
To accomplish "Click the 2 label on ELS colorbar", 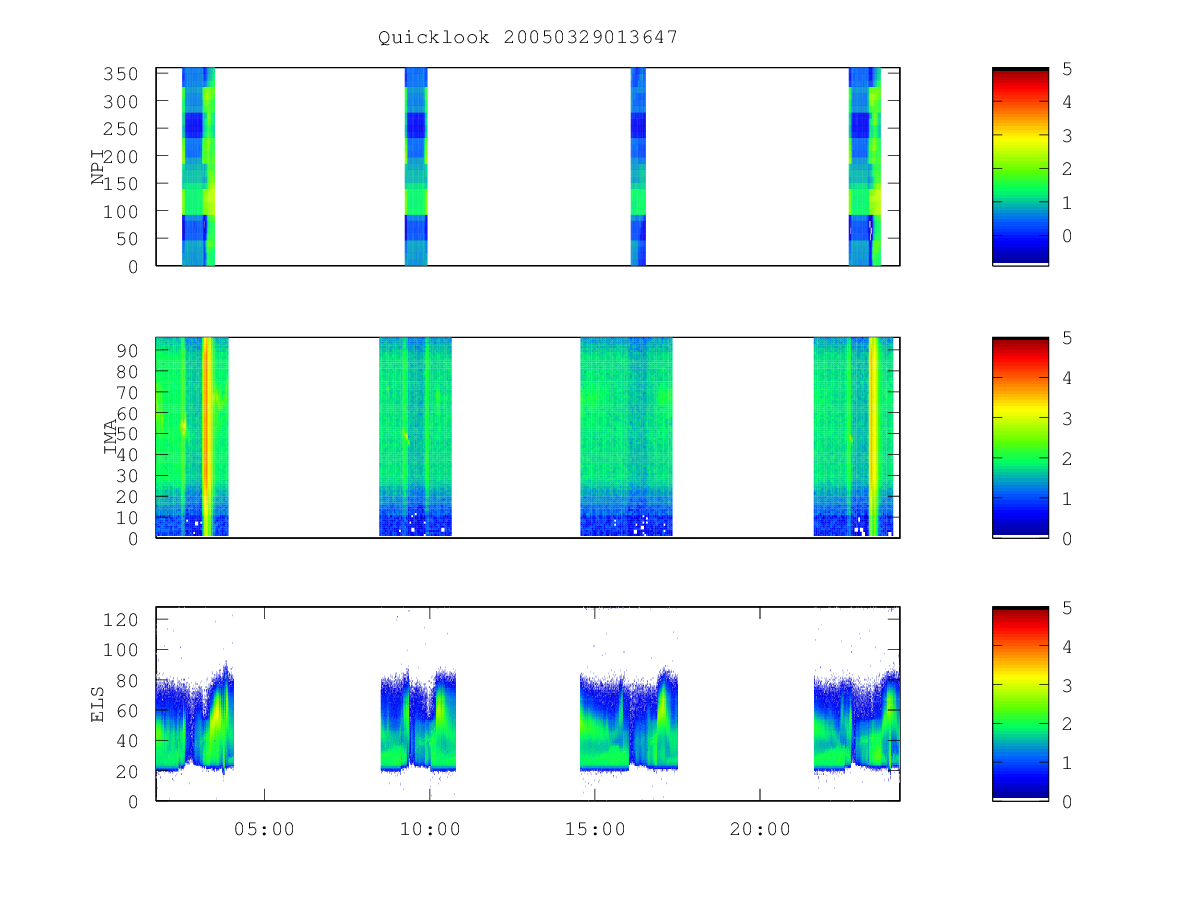I will click(1068, 724).
